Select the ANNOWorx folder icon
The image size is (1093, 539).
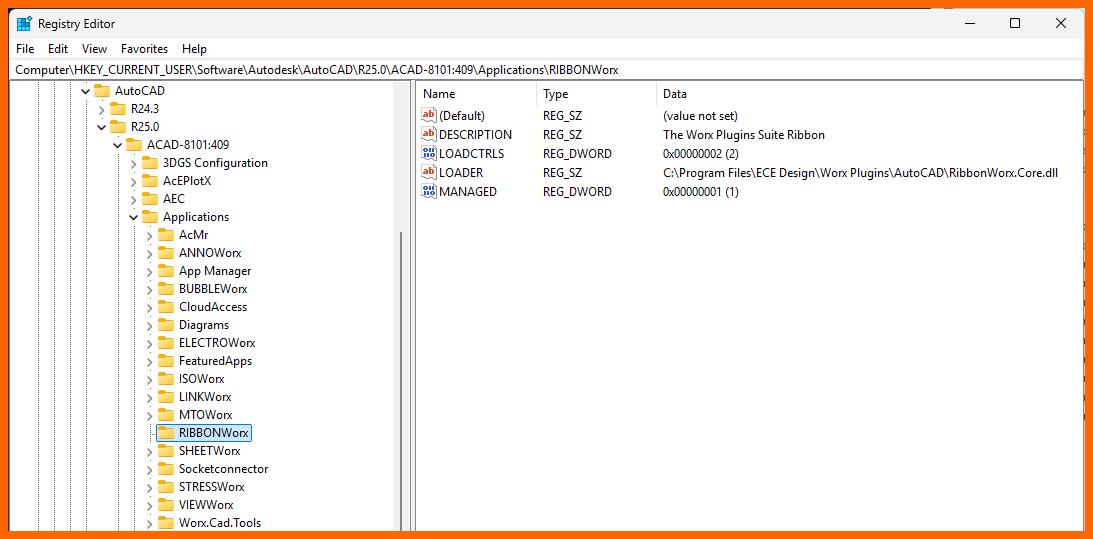point(166,253)
